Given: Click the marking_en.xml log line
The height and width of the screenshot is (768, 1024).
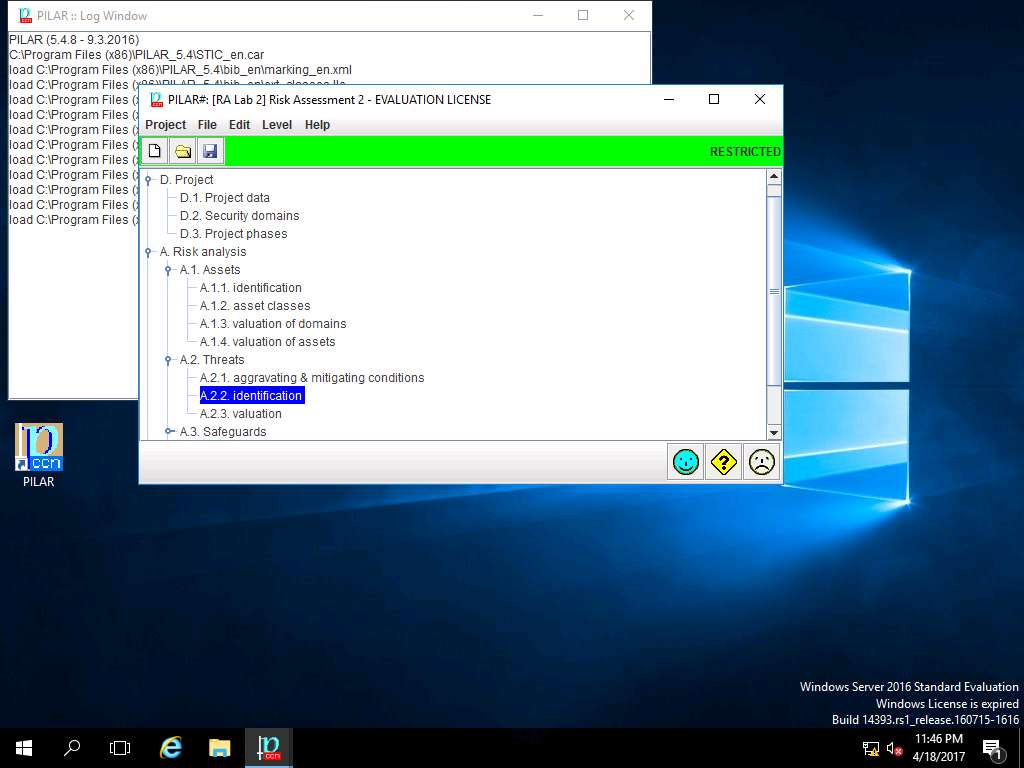Looking at the screenshot, I should point(181,70).
